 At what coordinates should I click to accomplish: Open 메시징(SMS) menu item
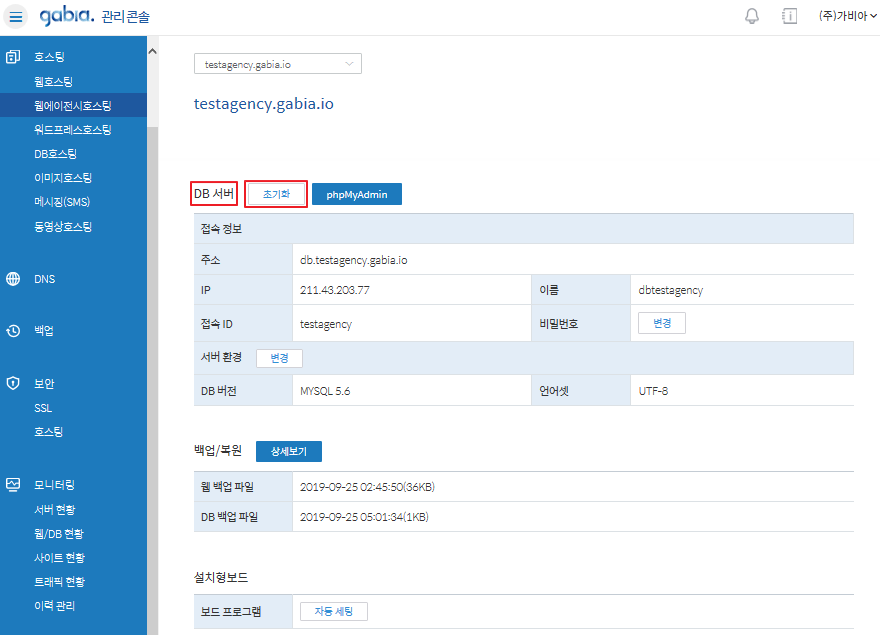point(62,202)
